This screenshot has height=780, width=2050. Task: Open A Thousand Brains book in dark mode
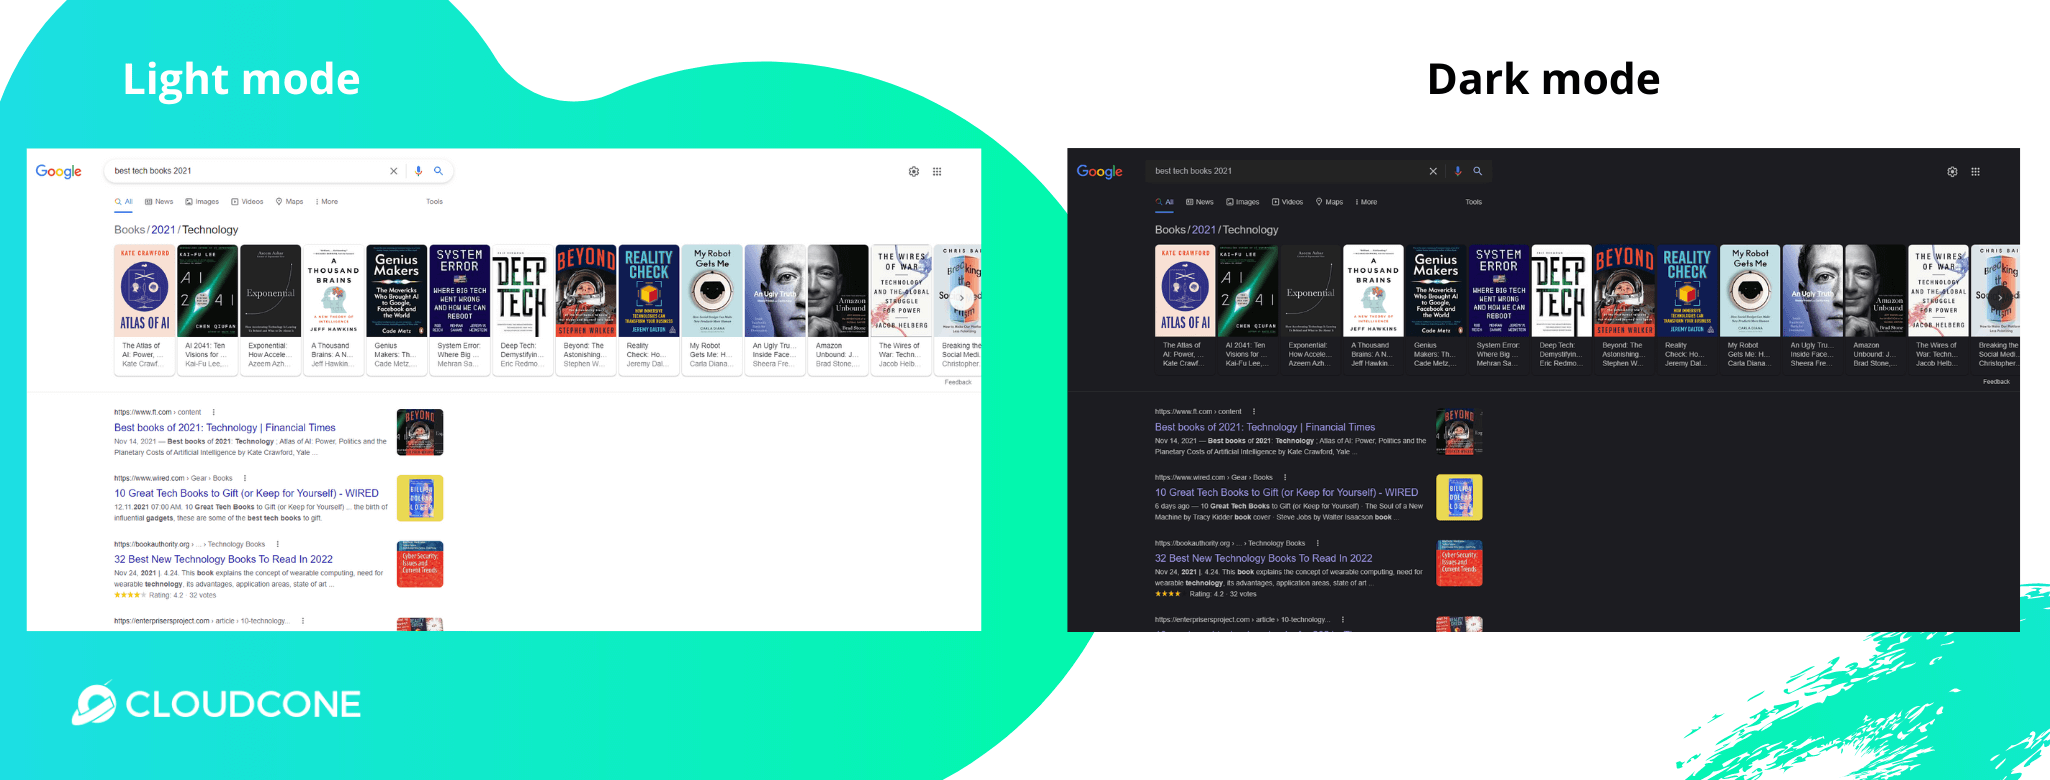tap(1373, 308)
